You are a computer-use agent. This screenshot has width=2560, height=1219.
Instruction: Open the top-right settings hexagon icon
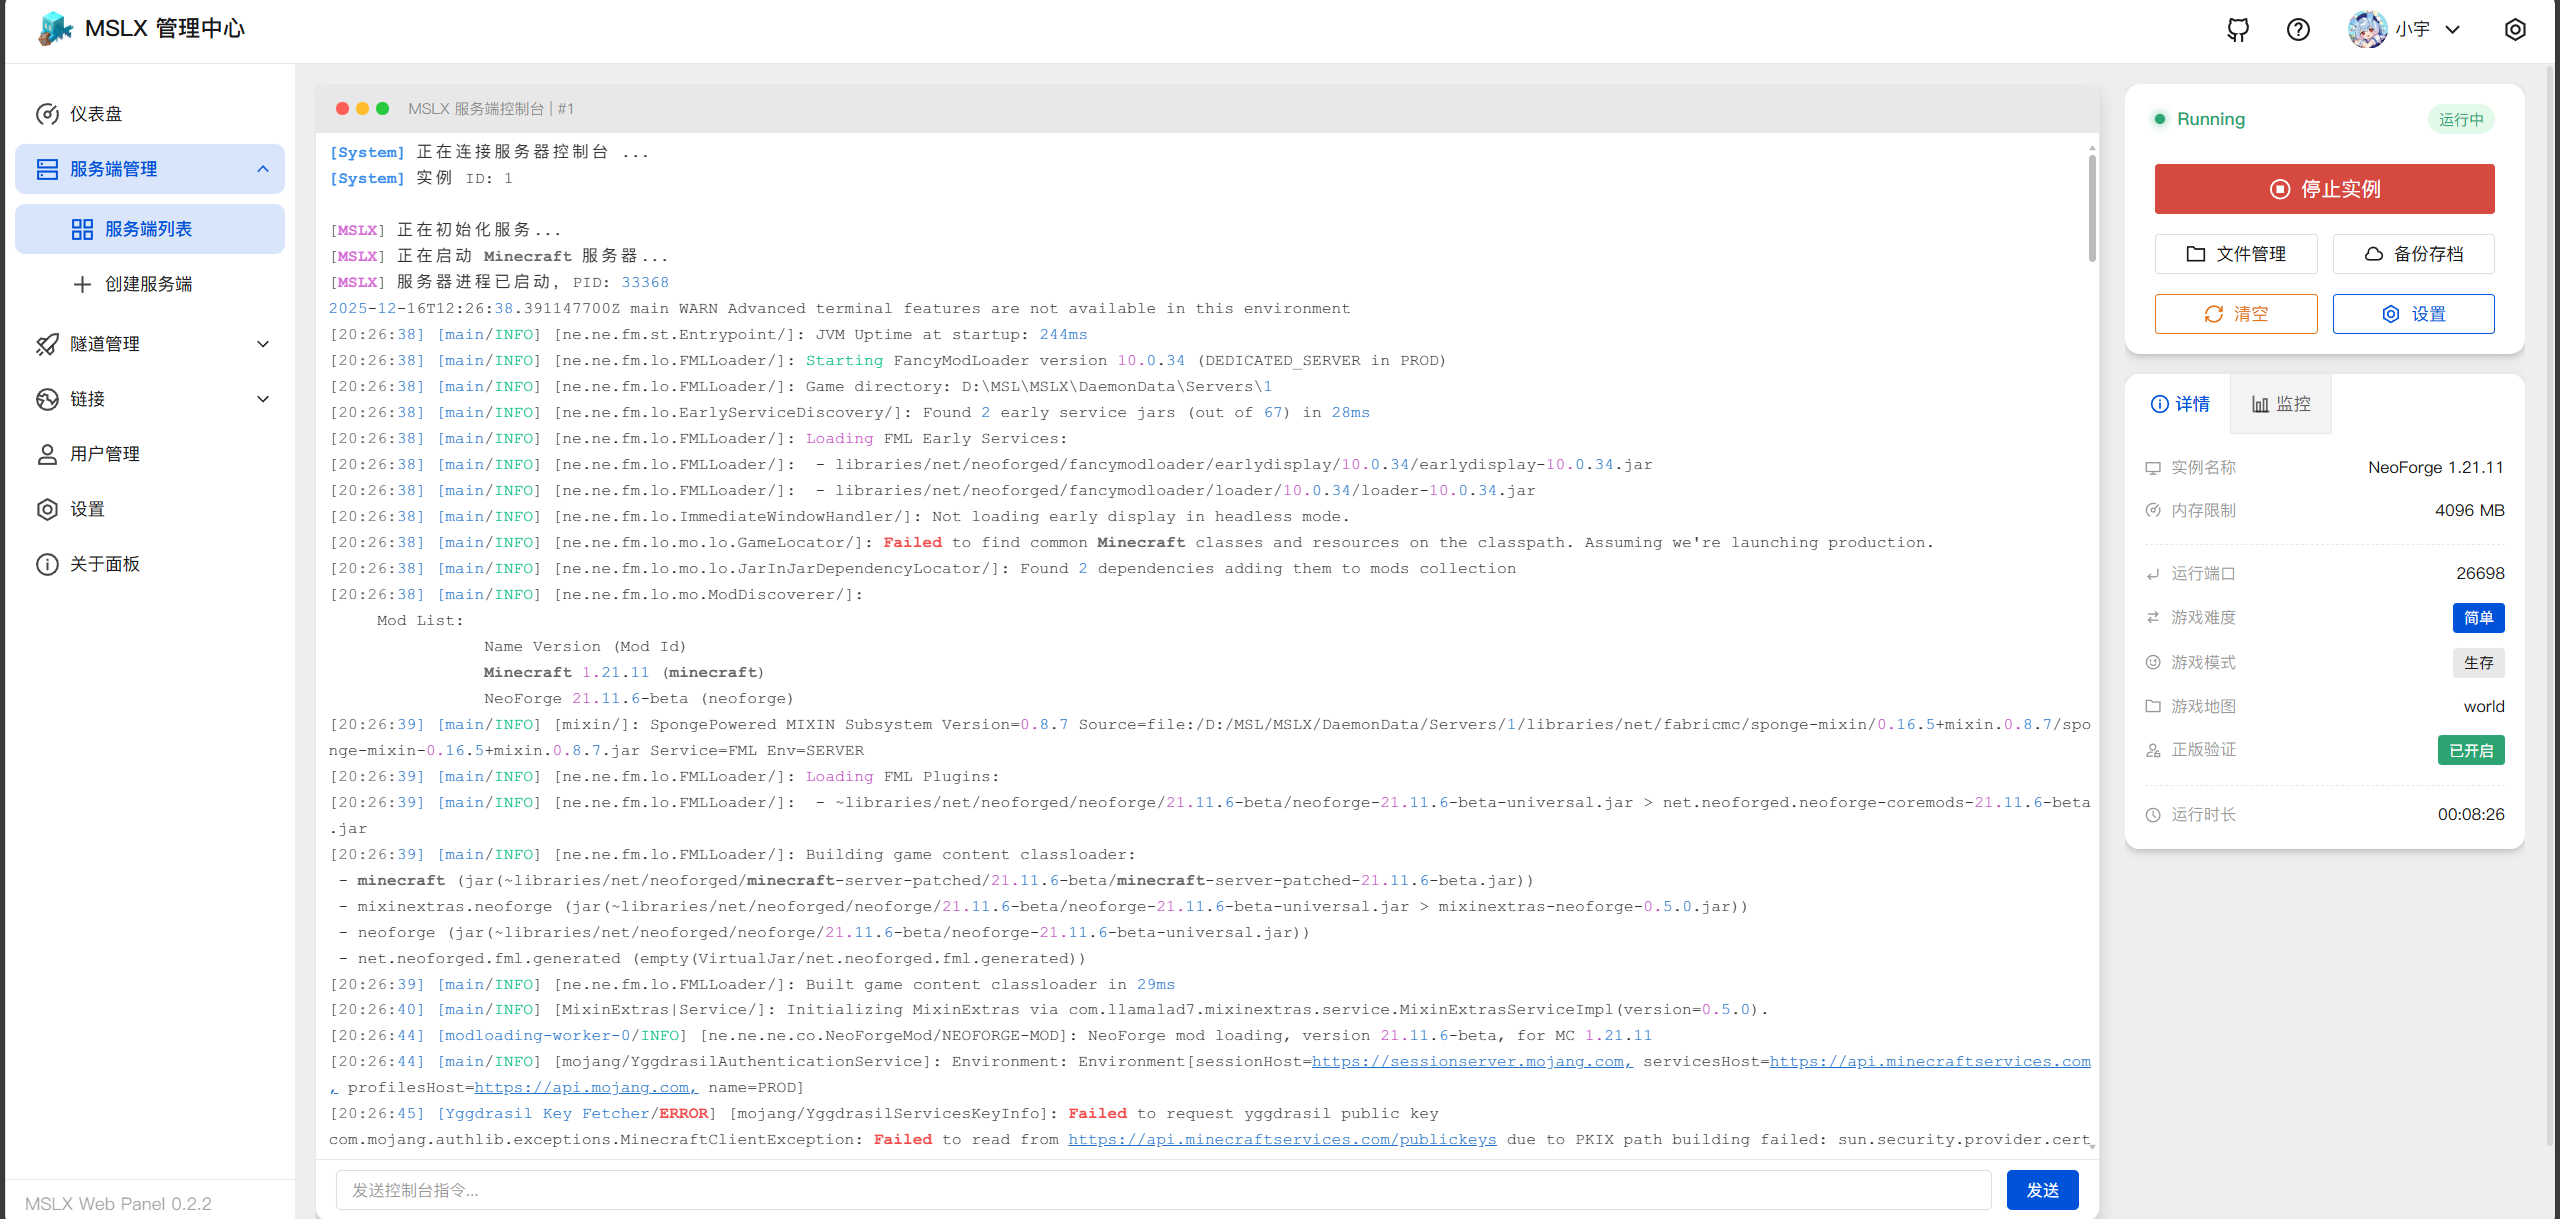(x=2515, y=30)
